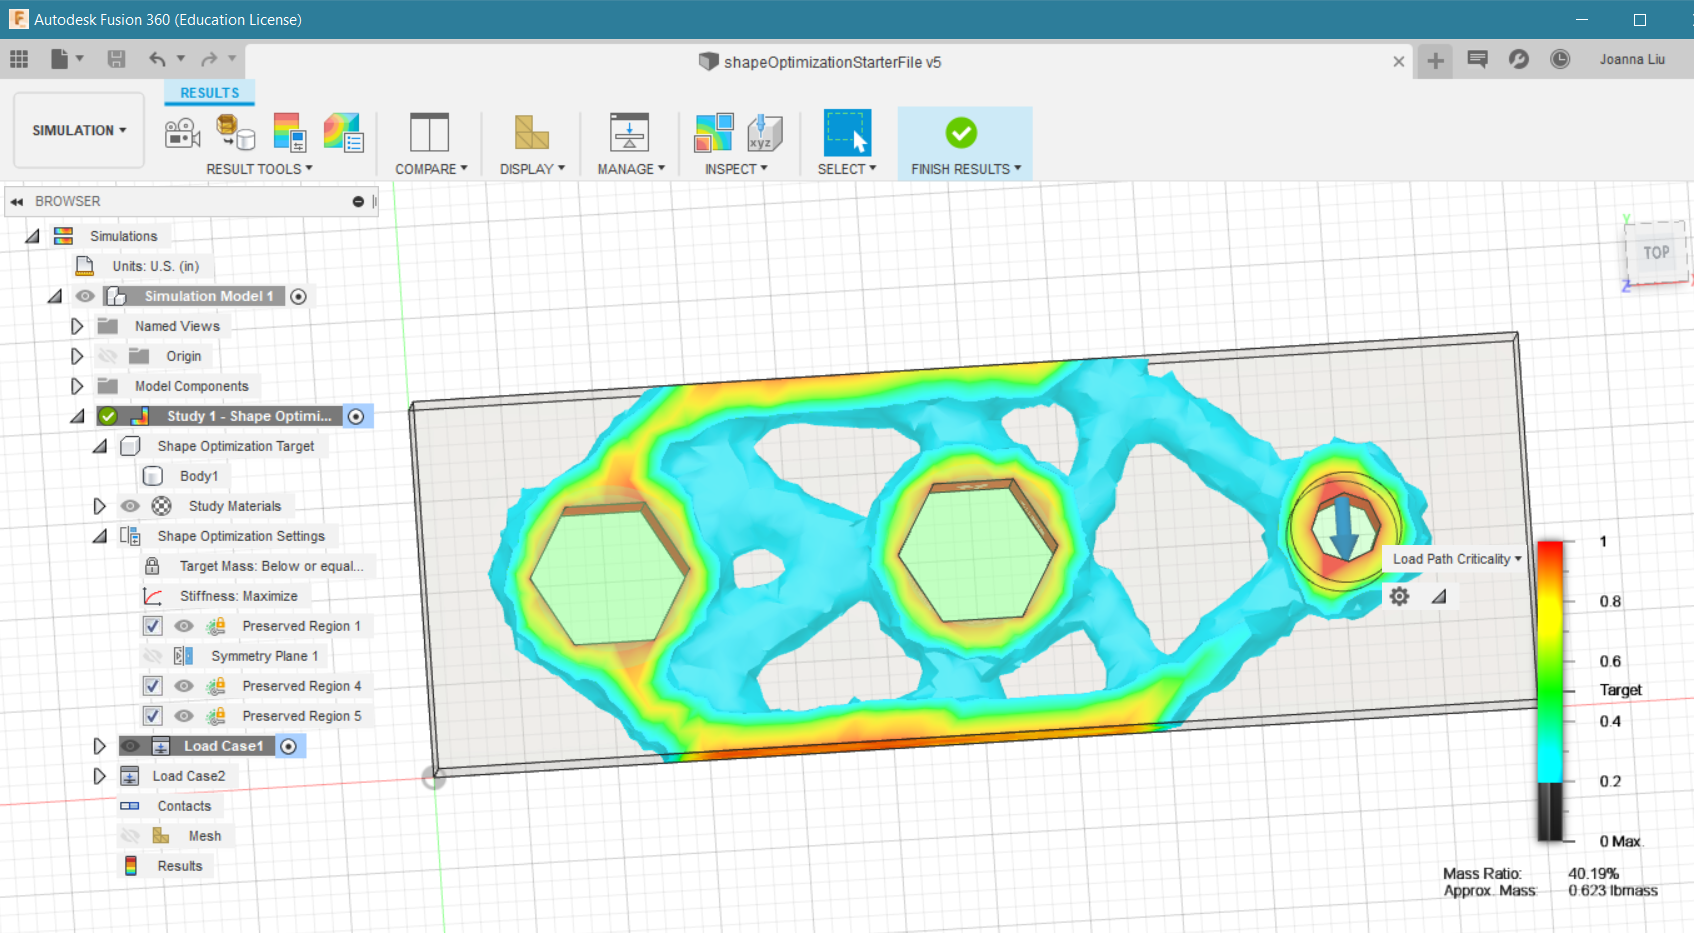
Task: Show the hidden Origin folder
Action: (x=108, y=356)
